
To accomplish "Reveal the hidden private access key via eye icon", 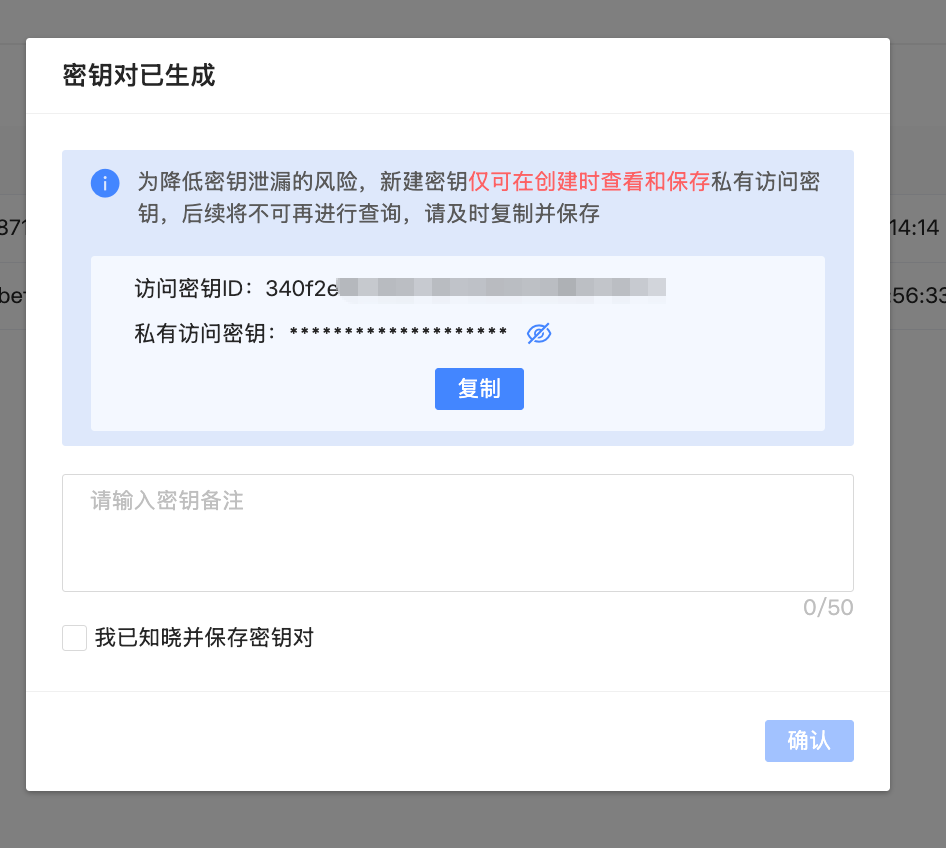I will point(539,333).
